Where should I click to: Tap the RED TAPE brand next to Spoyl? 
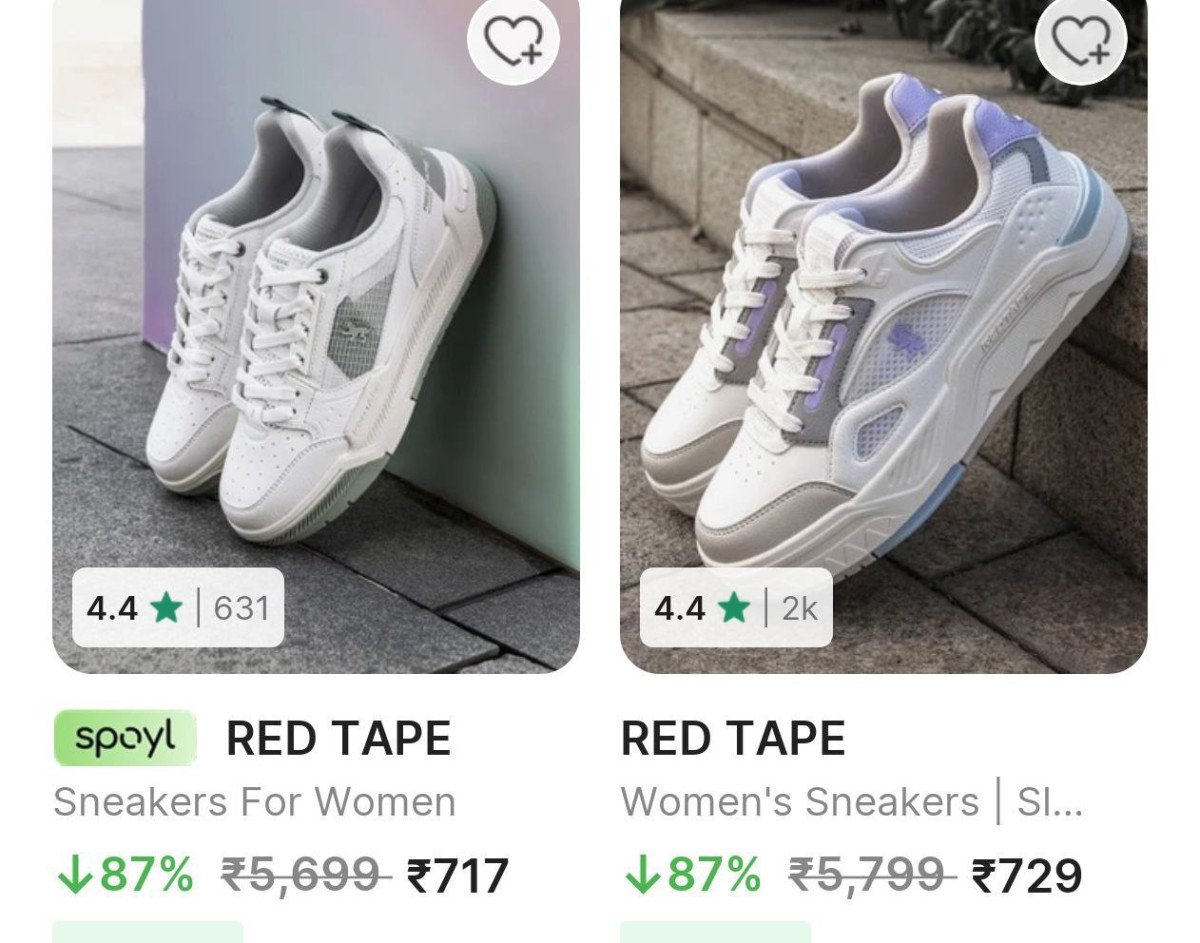(338, 739)
